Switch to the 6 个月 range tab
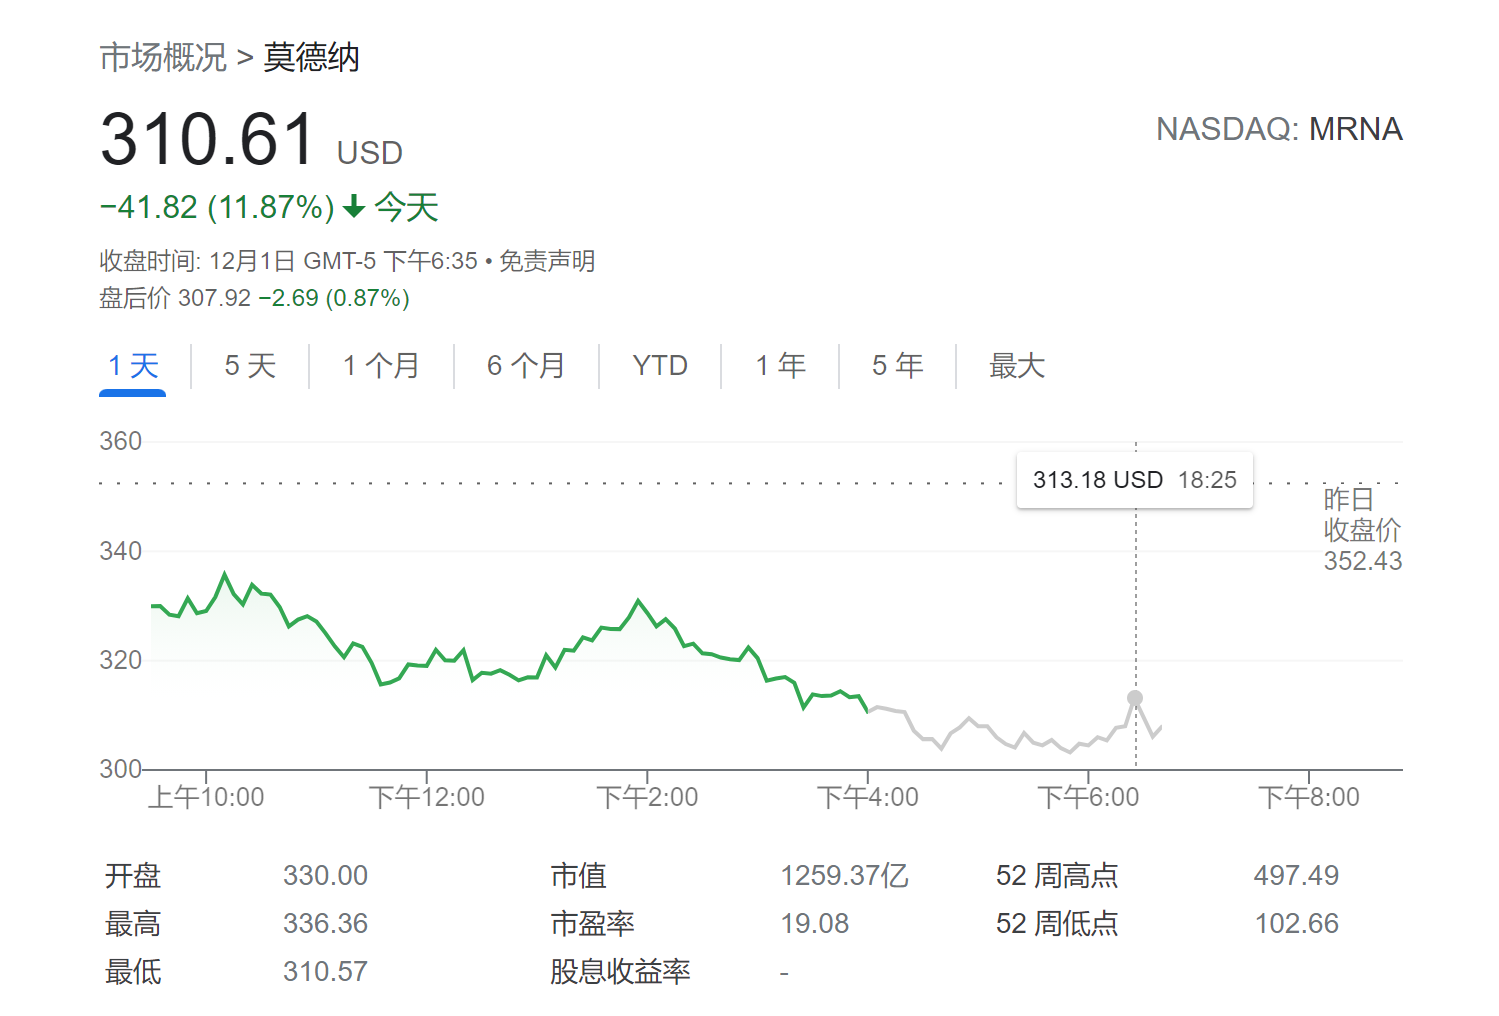 pyautogui.click(x=526, y=366)
